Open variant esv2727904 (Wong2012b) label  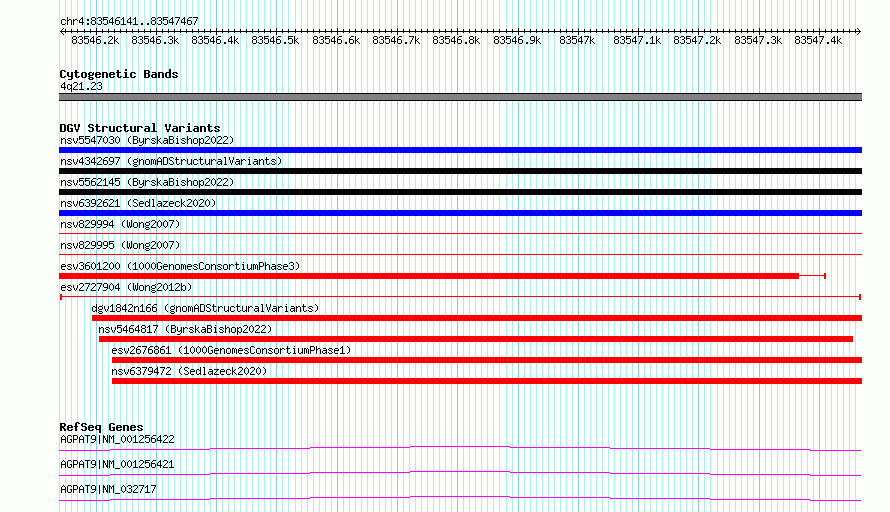tap(126, 287)
